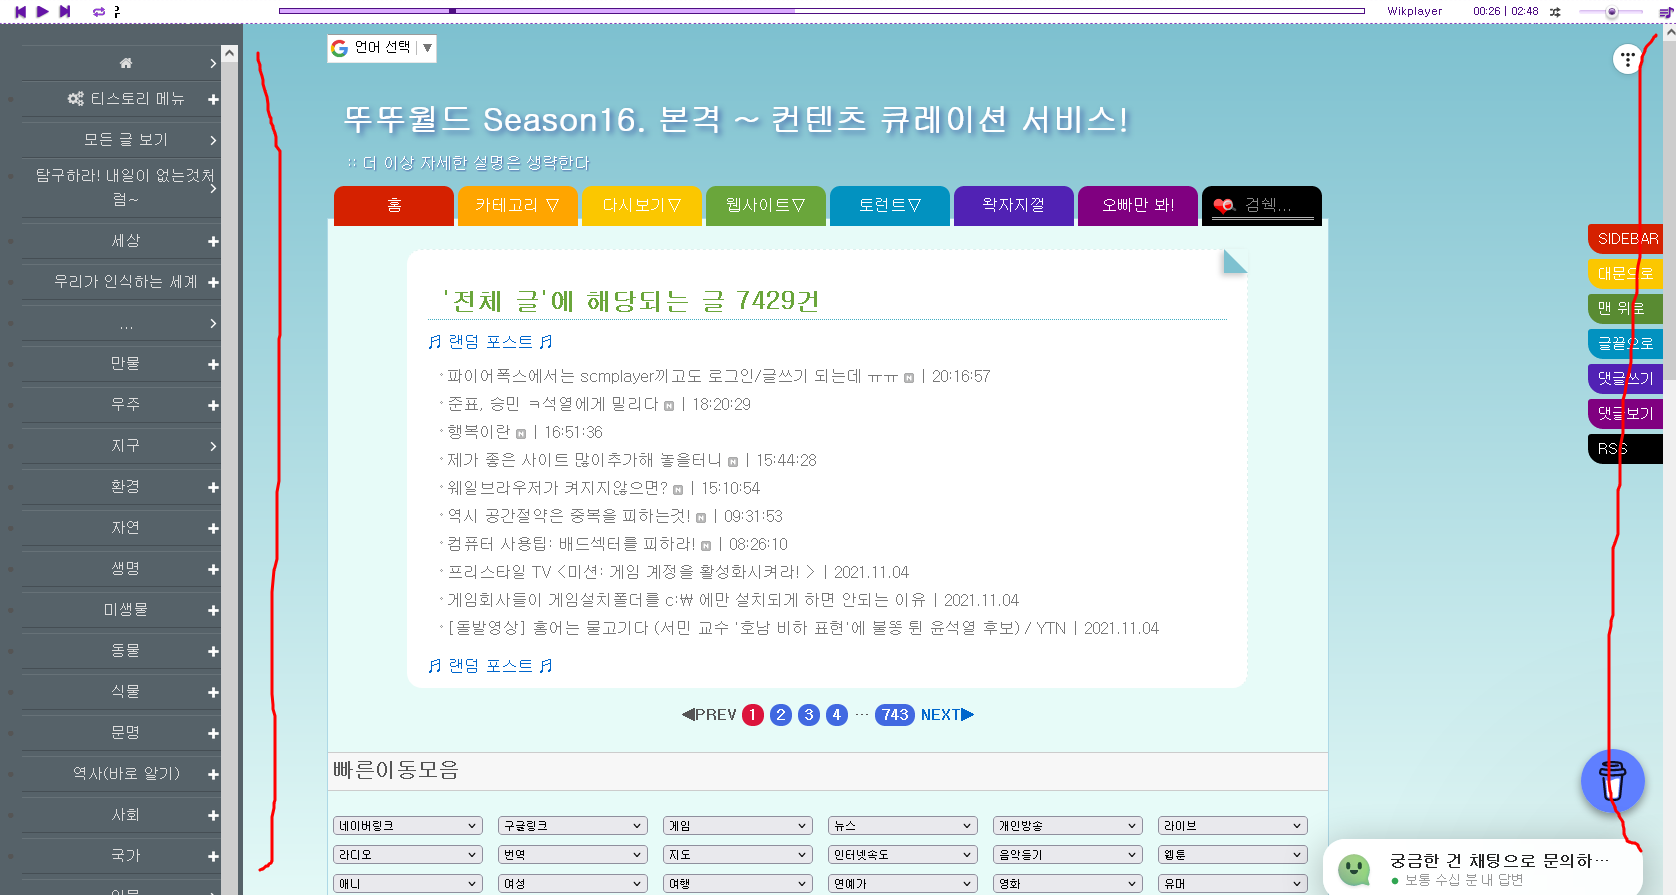Expand the 동물 plus icon
Image resolution: width=1676 pixels, height=895 pixels.
pyautogui.click(x=213, y=651)
